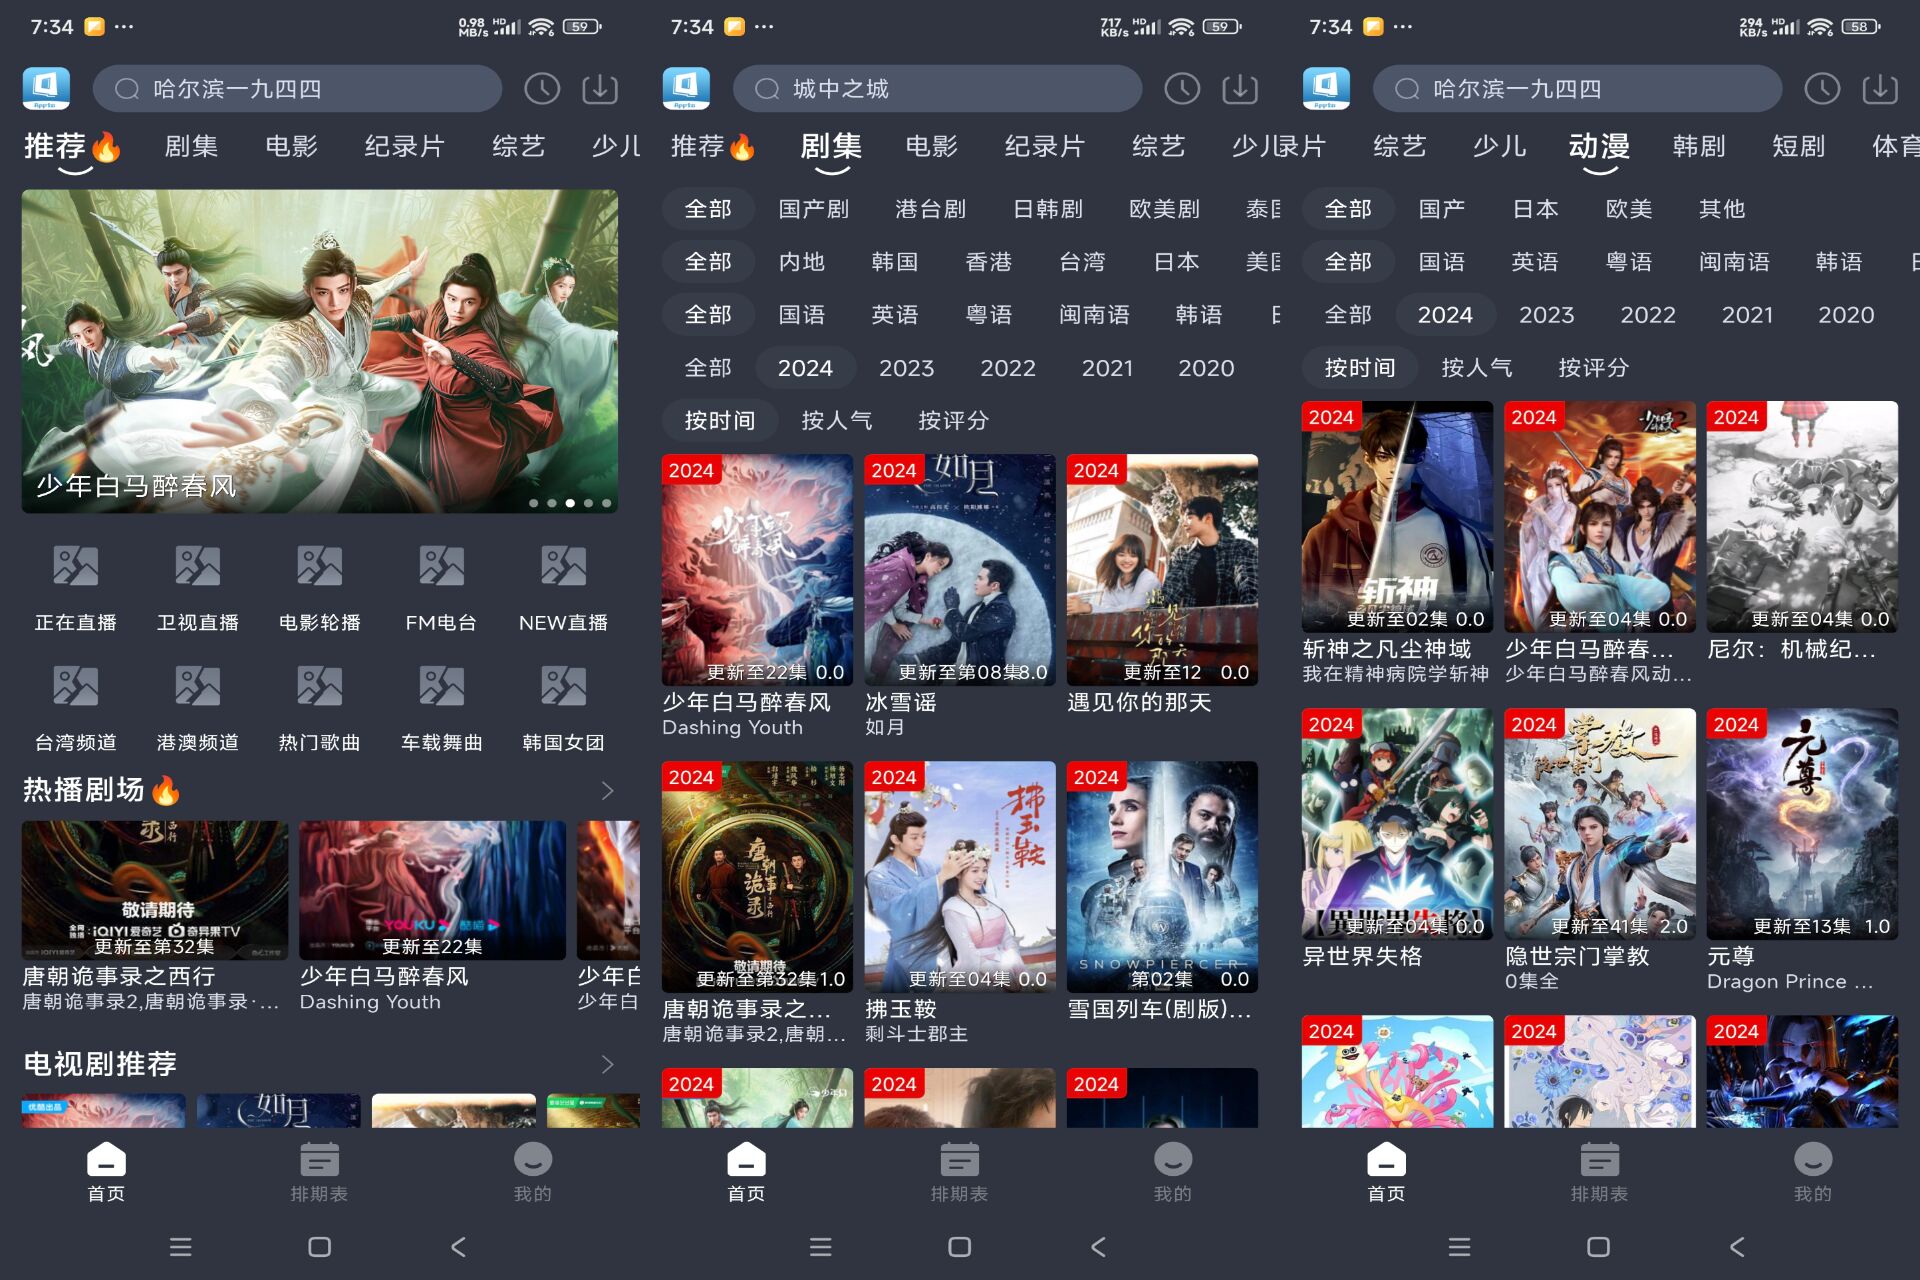Choose 2023 year filter in 剧集 panel
The image size is (1920, 1280).
pyautogui.click(x=906, y=368)
